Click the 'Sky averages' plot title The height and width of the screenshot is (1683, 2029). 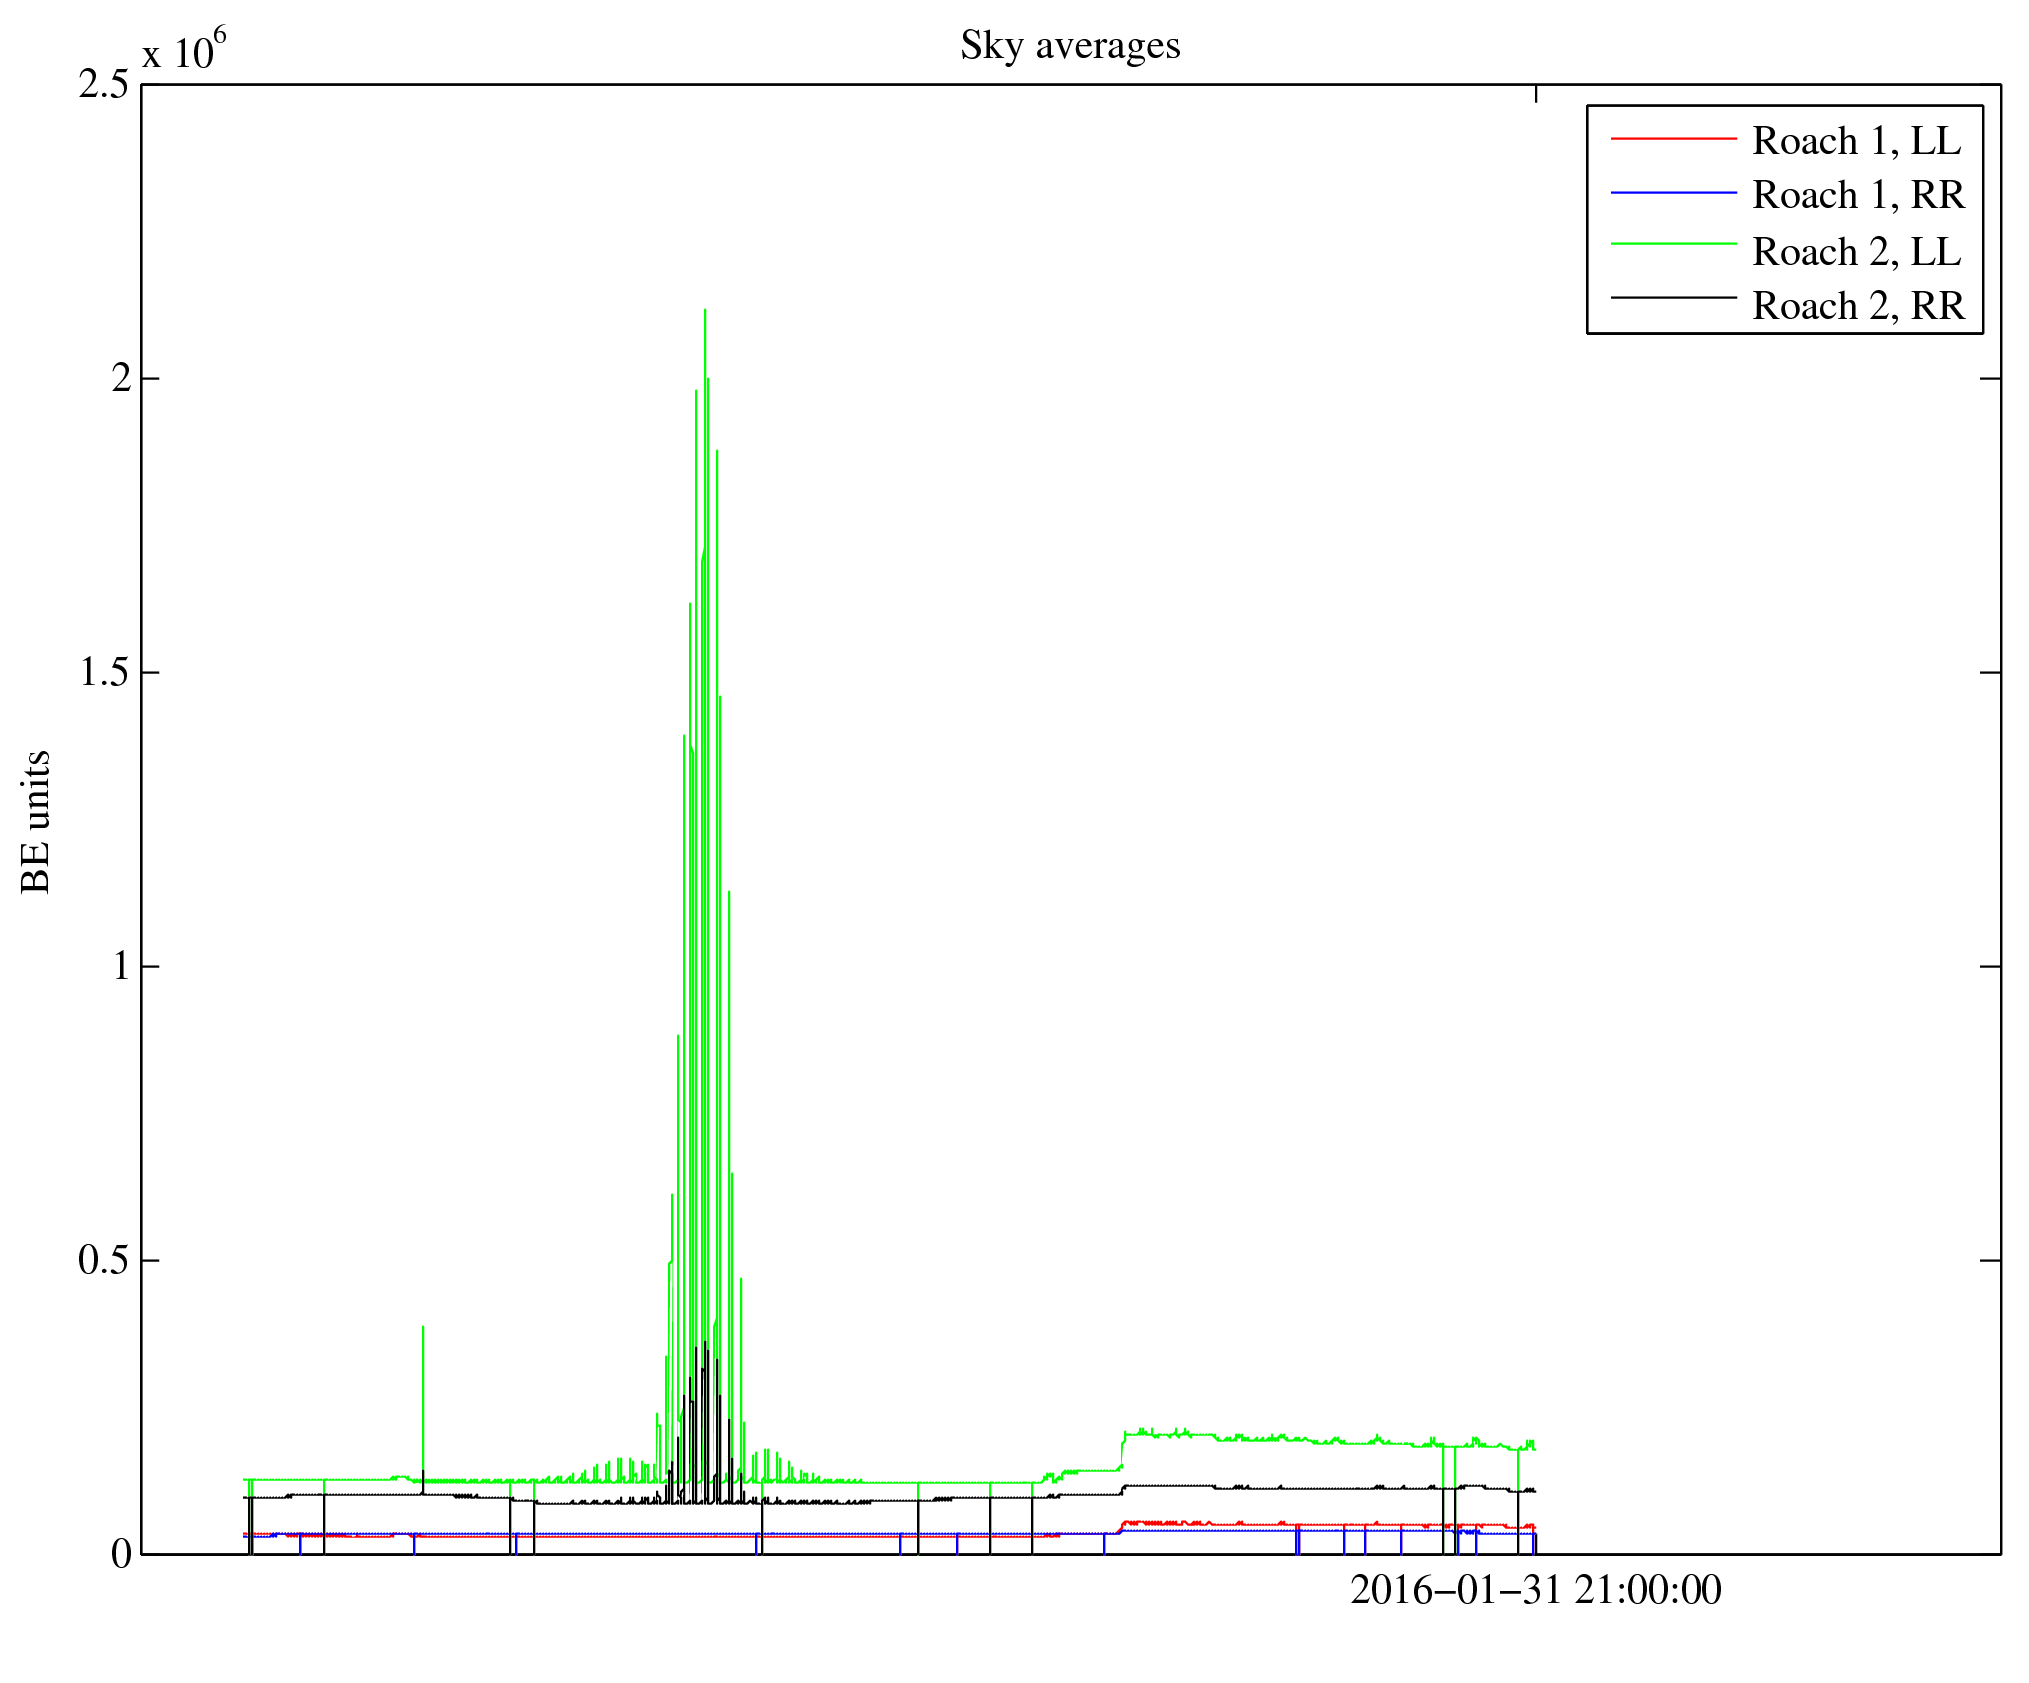[1070, 46]
